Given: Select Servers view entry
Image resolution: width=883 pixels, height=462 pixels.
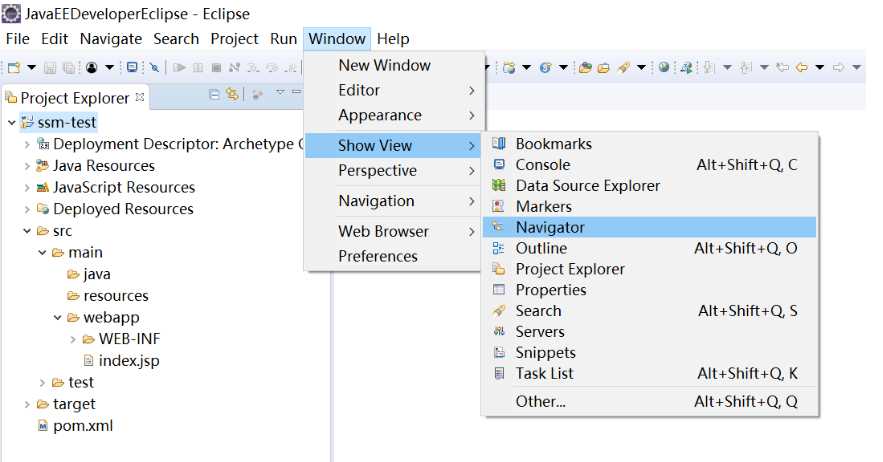Looking at the screenshot, I should (650, 332).
